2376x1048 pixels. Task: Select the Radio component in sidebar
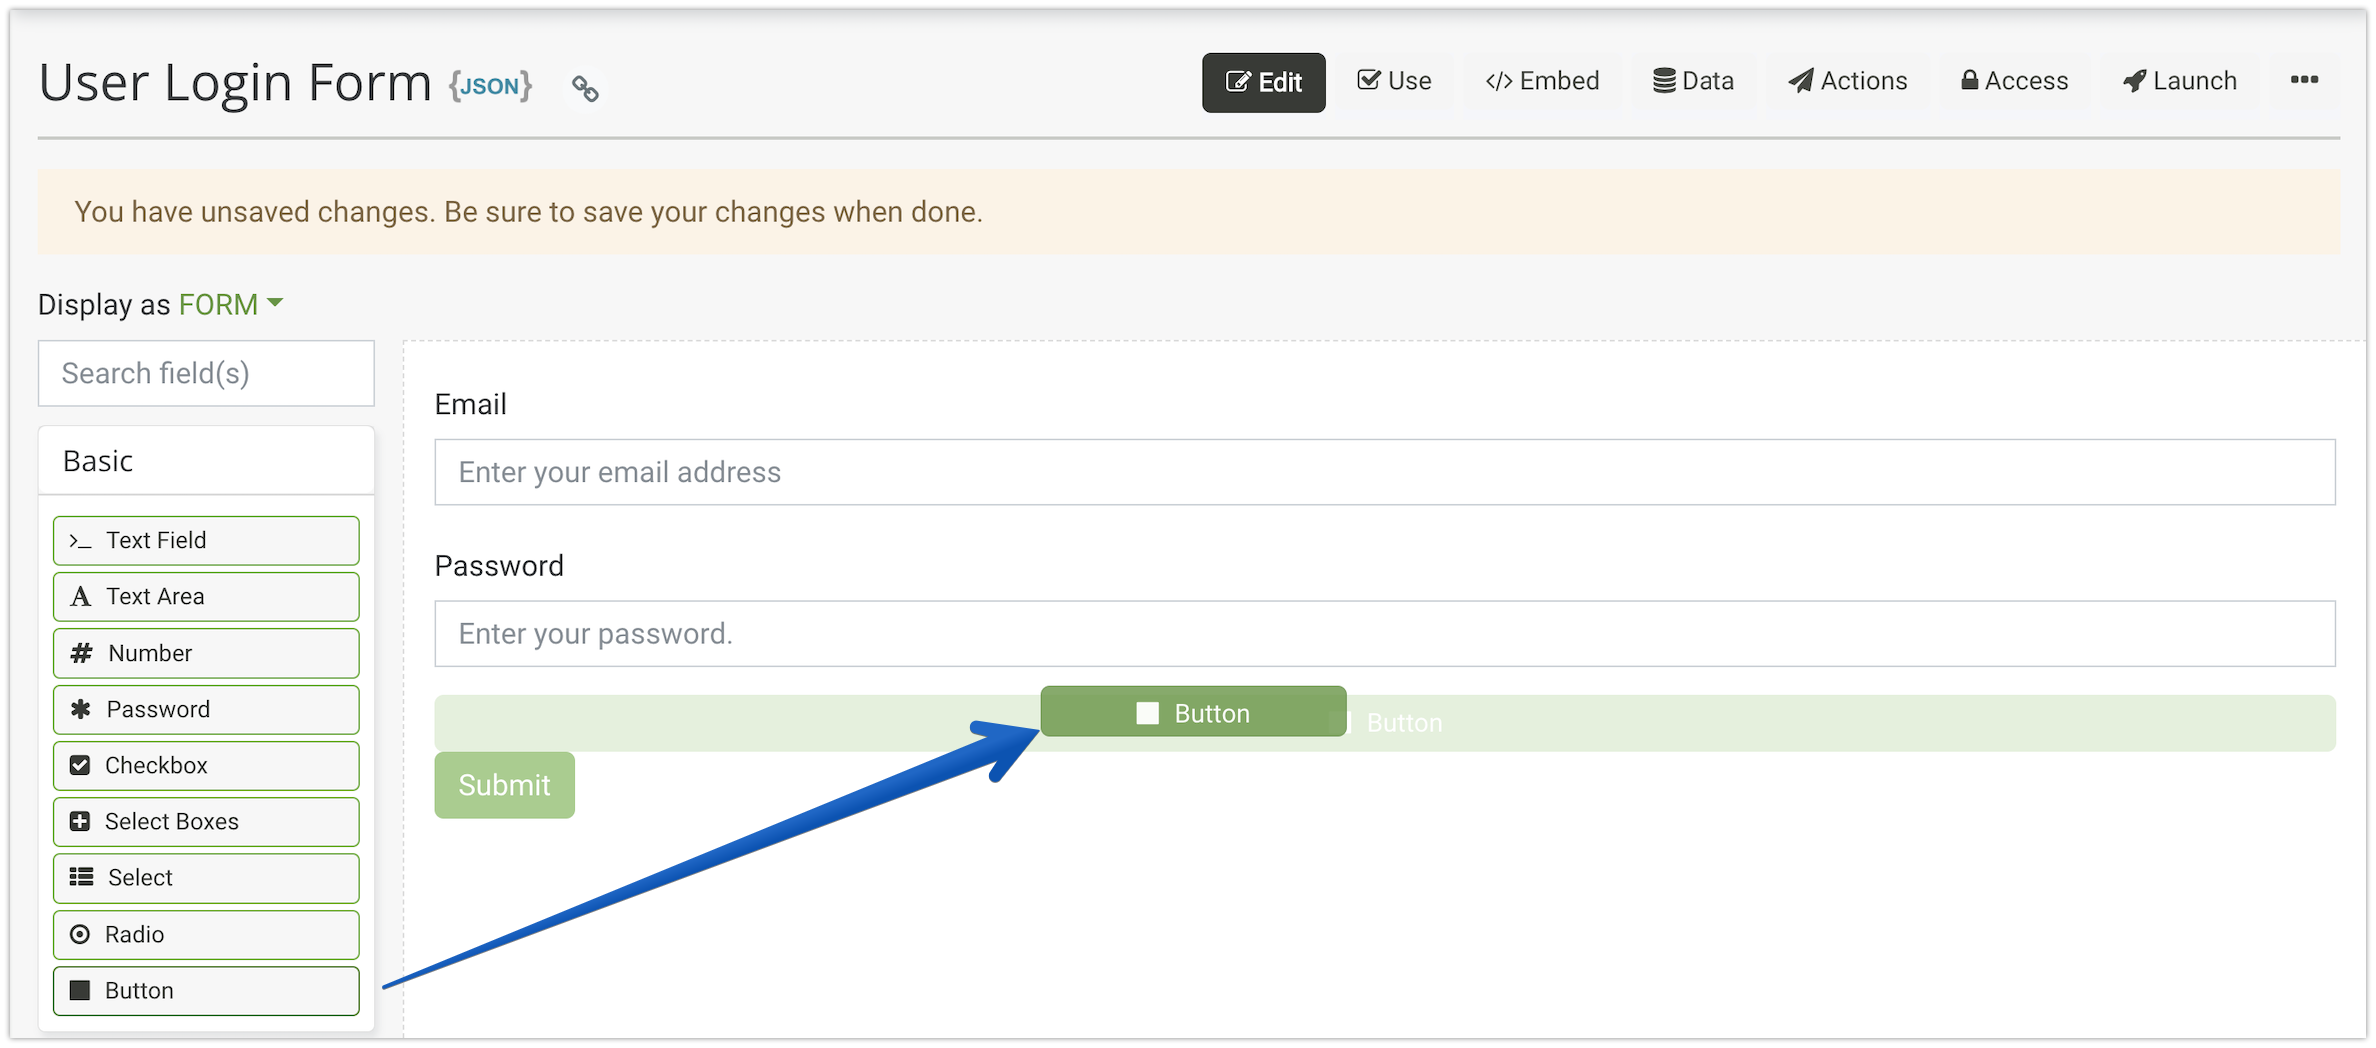click(206, 934)
